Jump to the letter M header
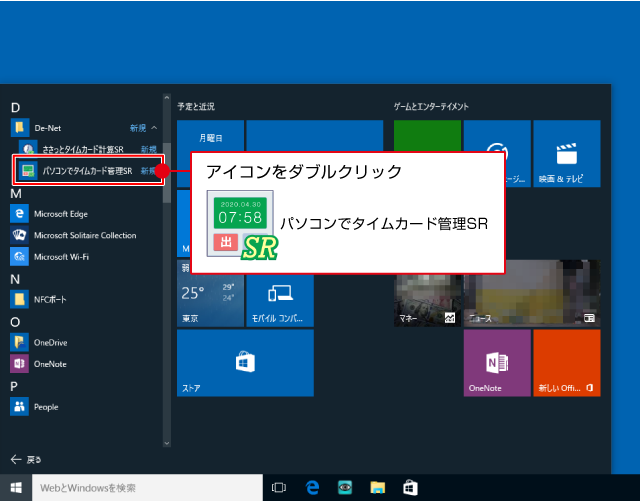The width and height of the screenshot is (641, 501). 16,193
